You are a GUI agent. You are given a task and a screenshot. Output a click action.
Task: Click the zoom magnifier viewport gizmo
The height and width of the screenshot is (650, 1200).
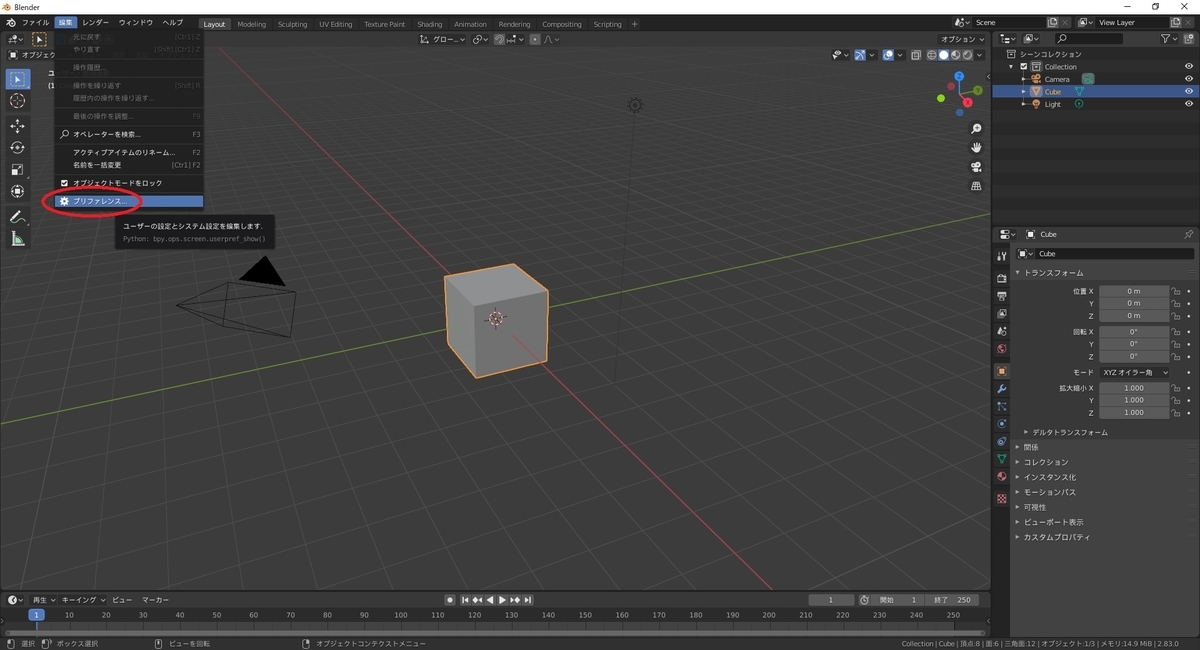(976, 129)
